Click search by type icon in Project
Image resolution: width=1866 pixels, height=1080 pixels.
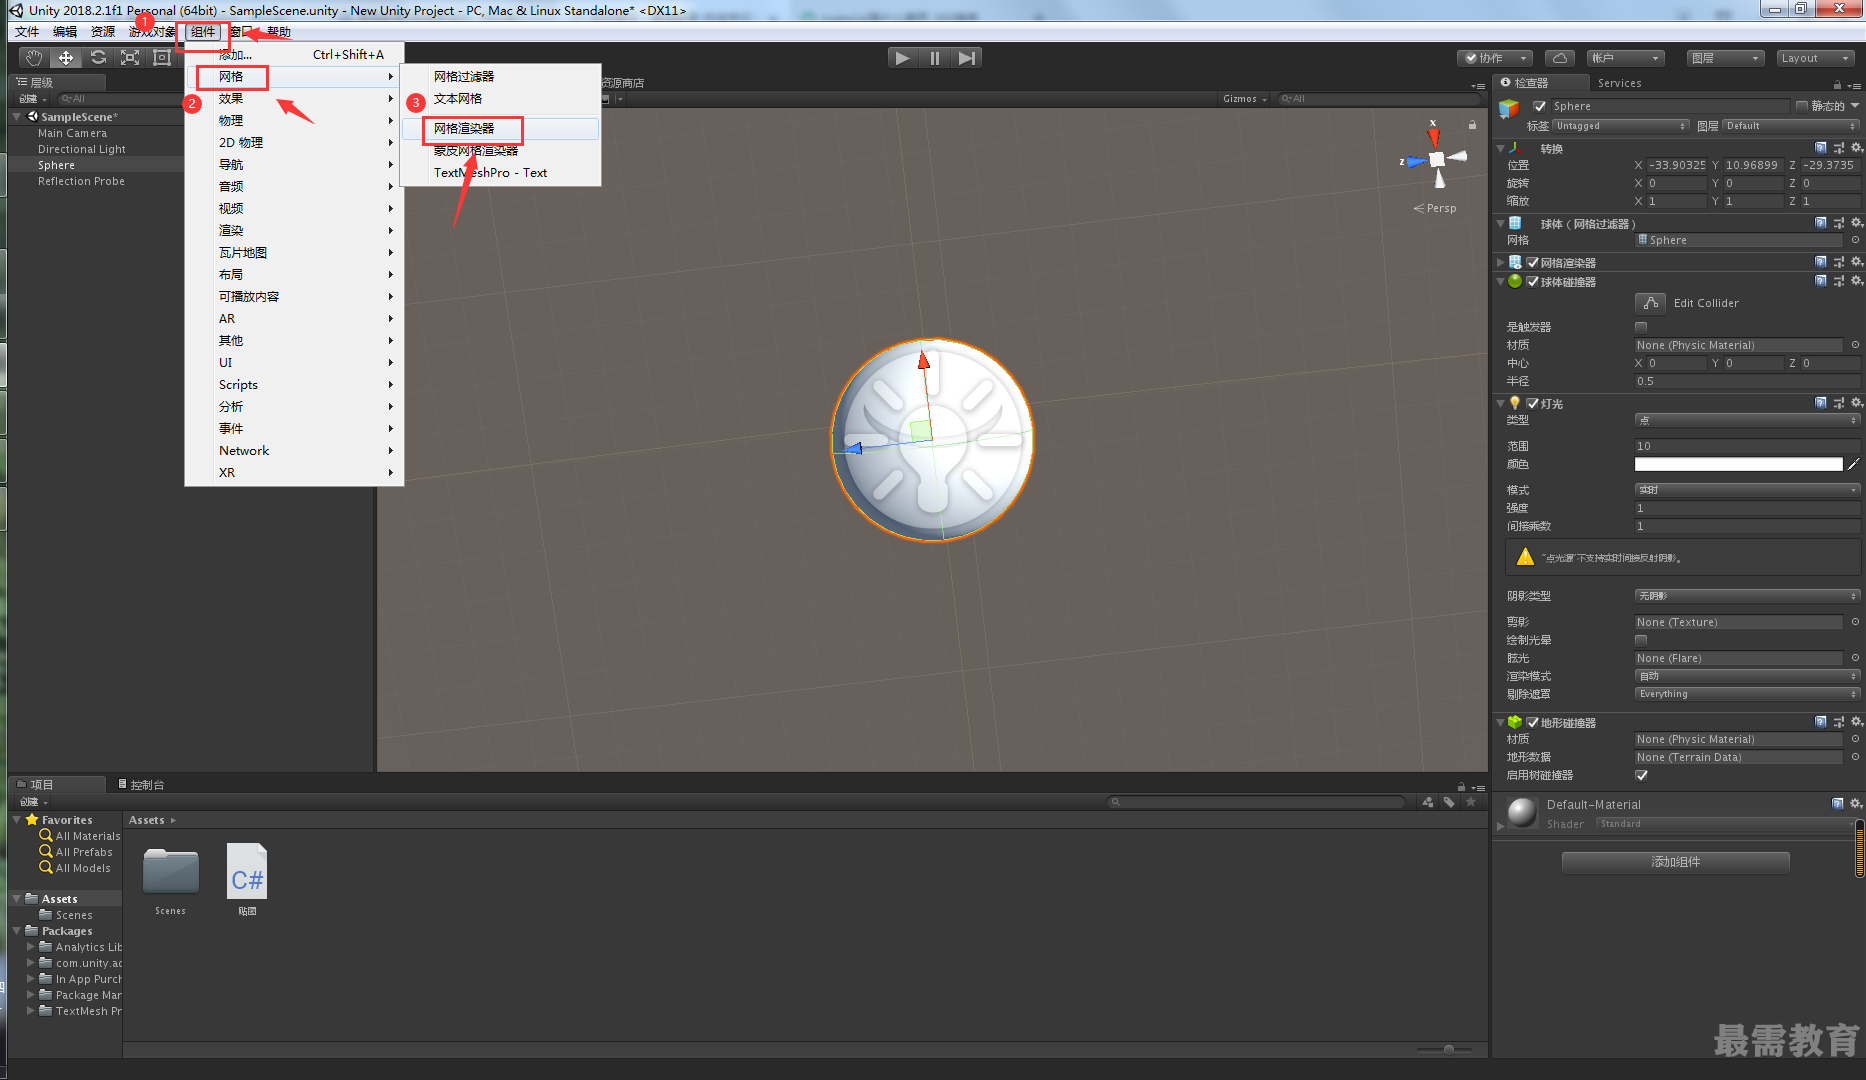1427,802
